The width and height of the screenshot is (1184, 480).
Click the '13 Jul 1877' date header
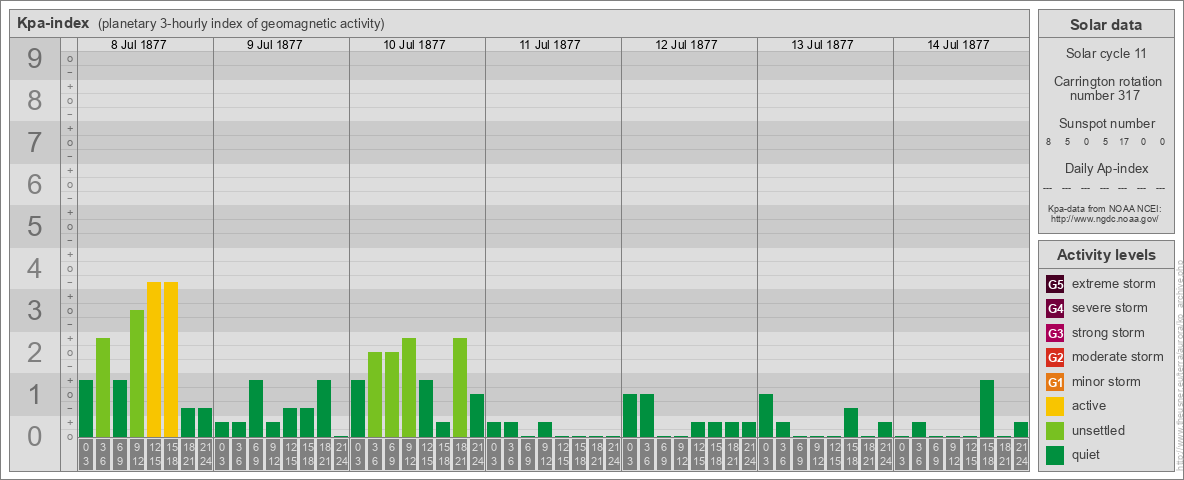click(x=822, y=45)
